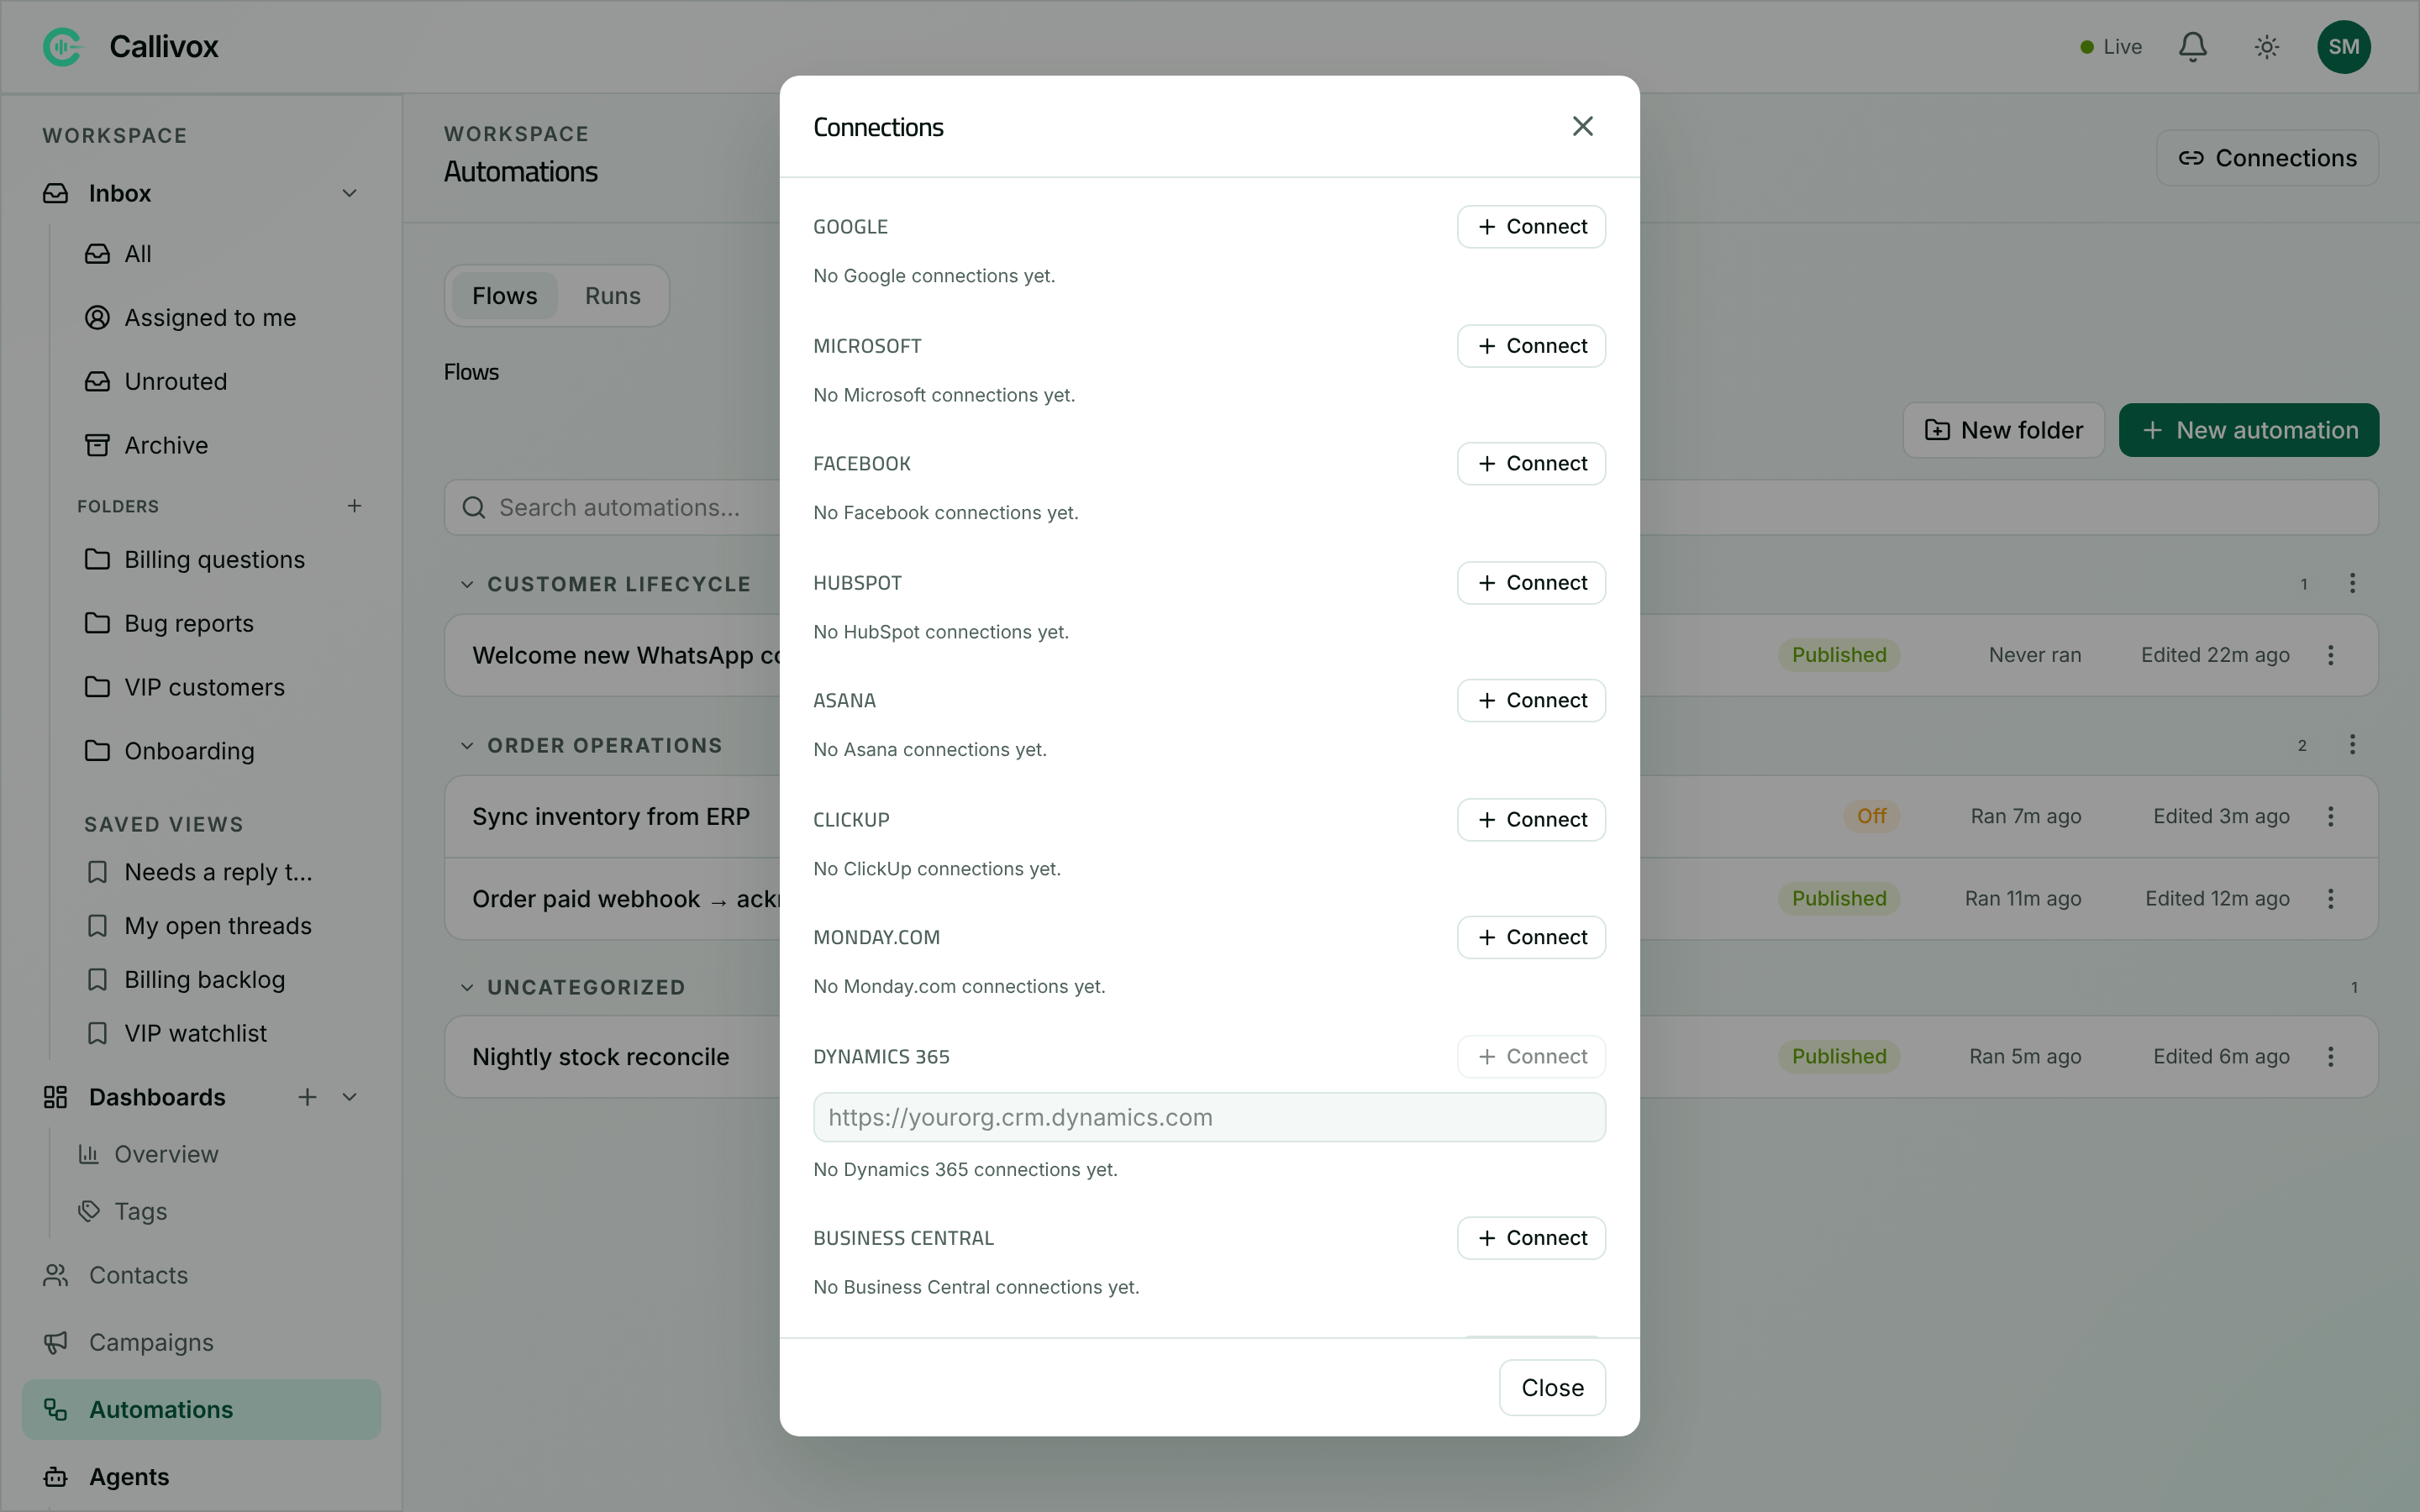Focus the Dynamics 365 organization URL field
The image size is (2420, 1512).
pos(1209,1117)
